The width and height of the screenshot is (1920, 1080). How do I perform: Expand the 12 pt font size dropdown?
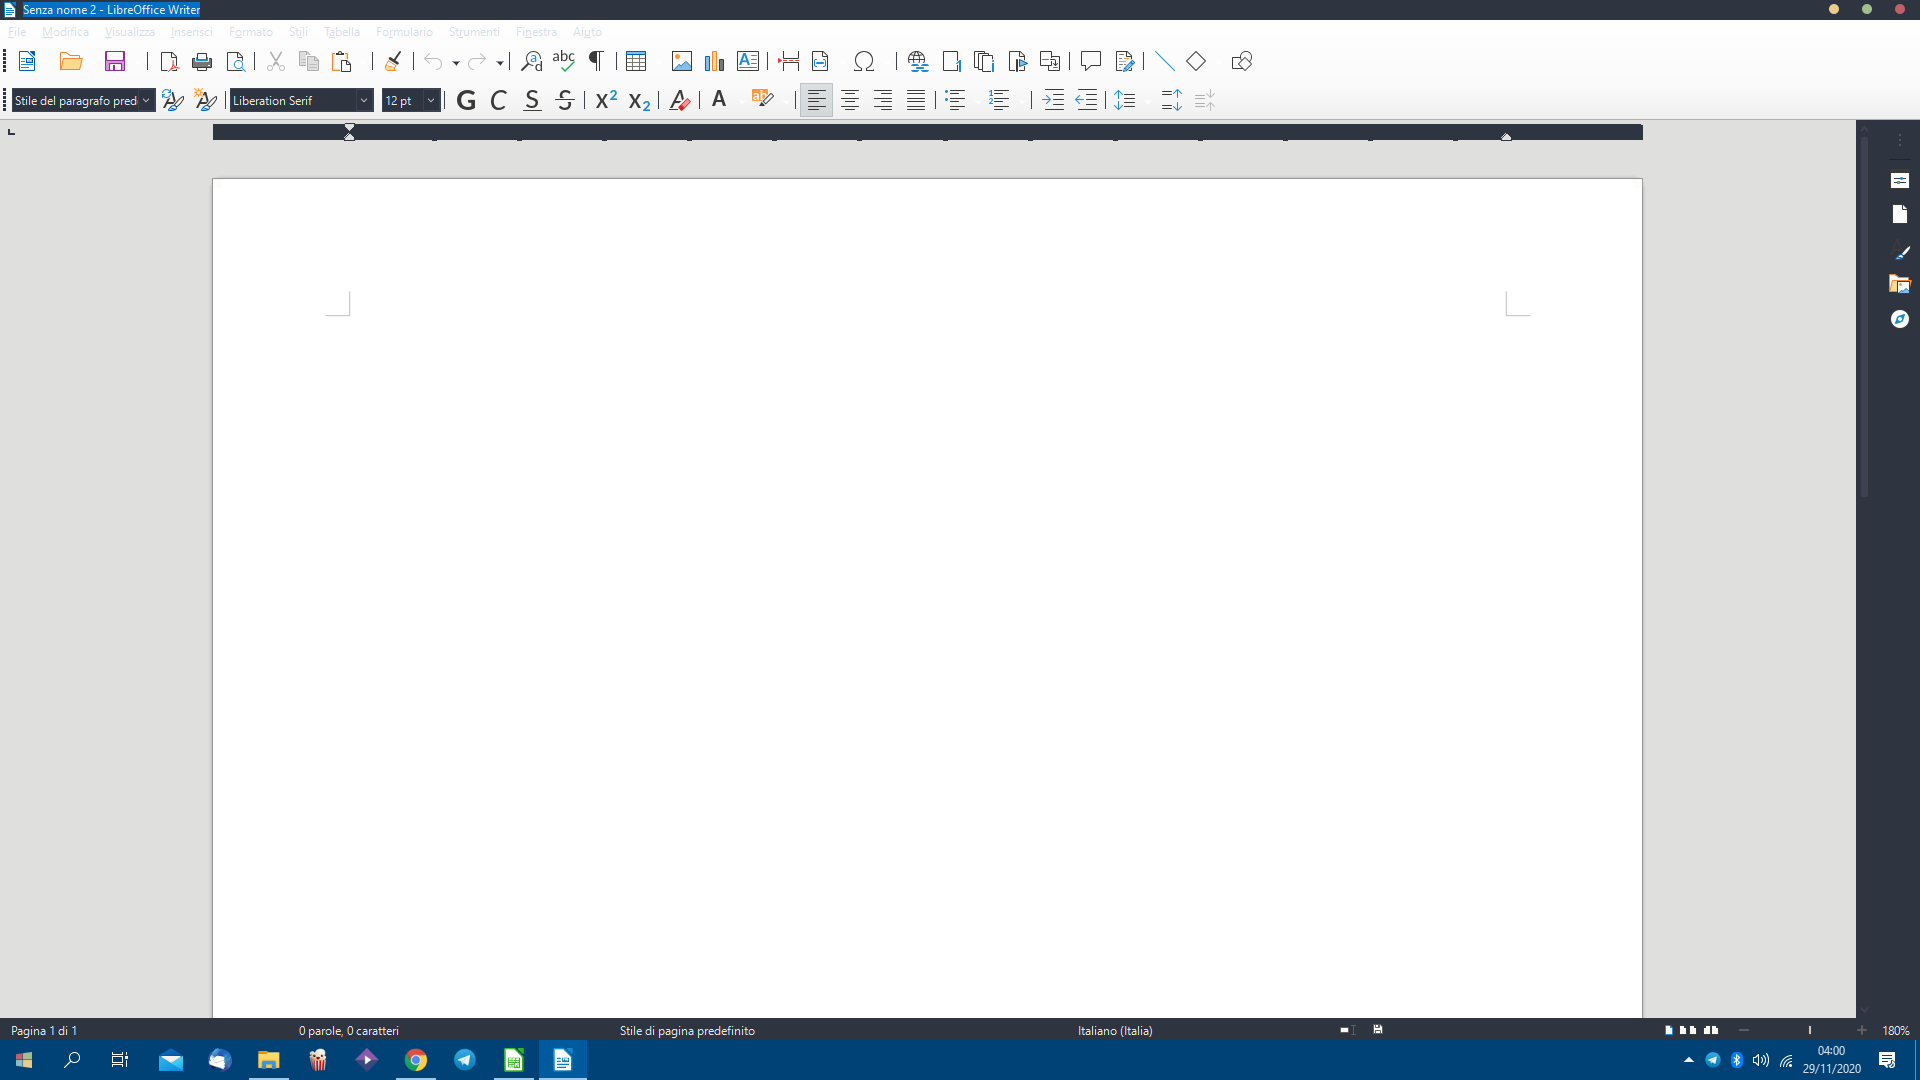click(431, 101)
